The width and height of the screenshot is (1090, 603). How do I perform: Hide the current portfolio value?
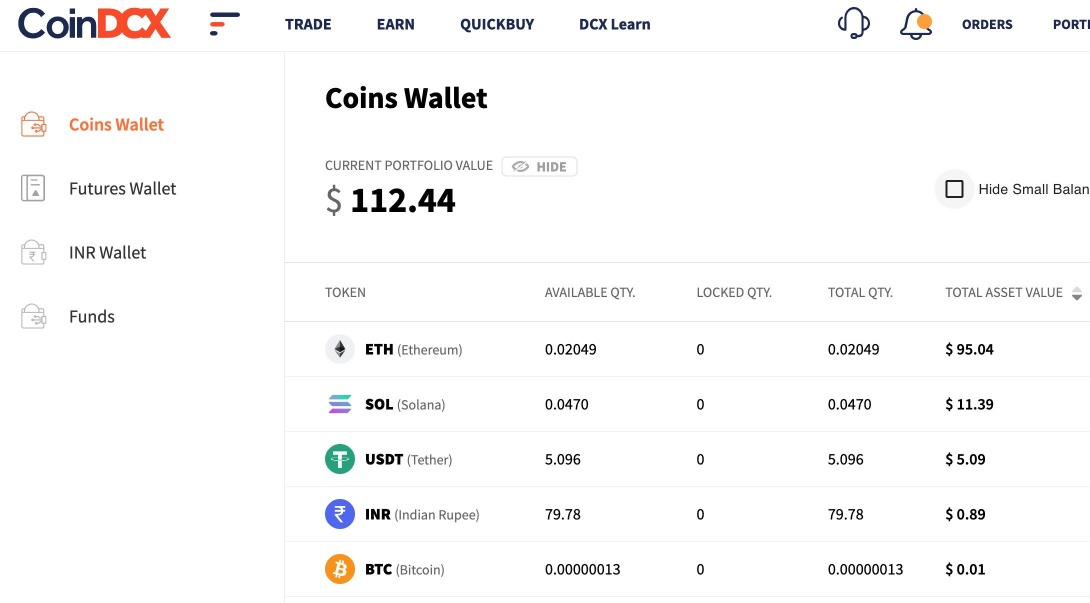[x=540, y=167]
